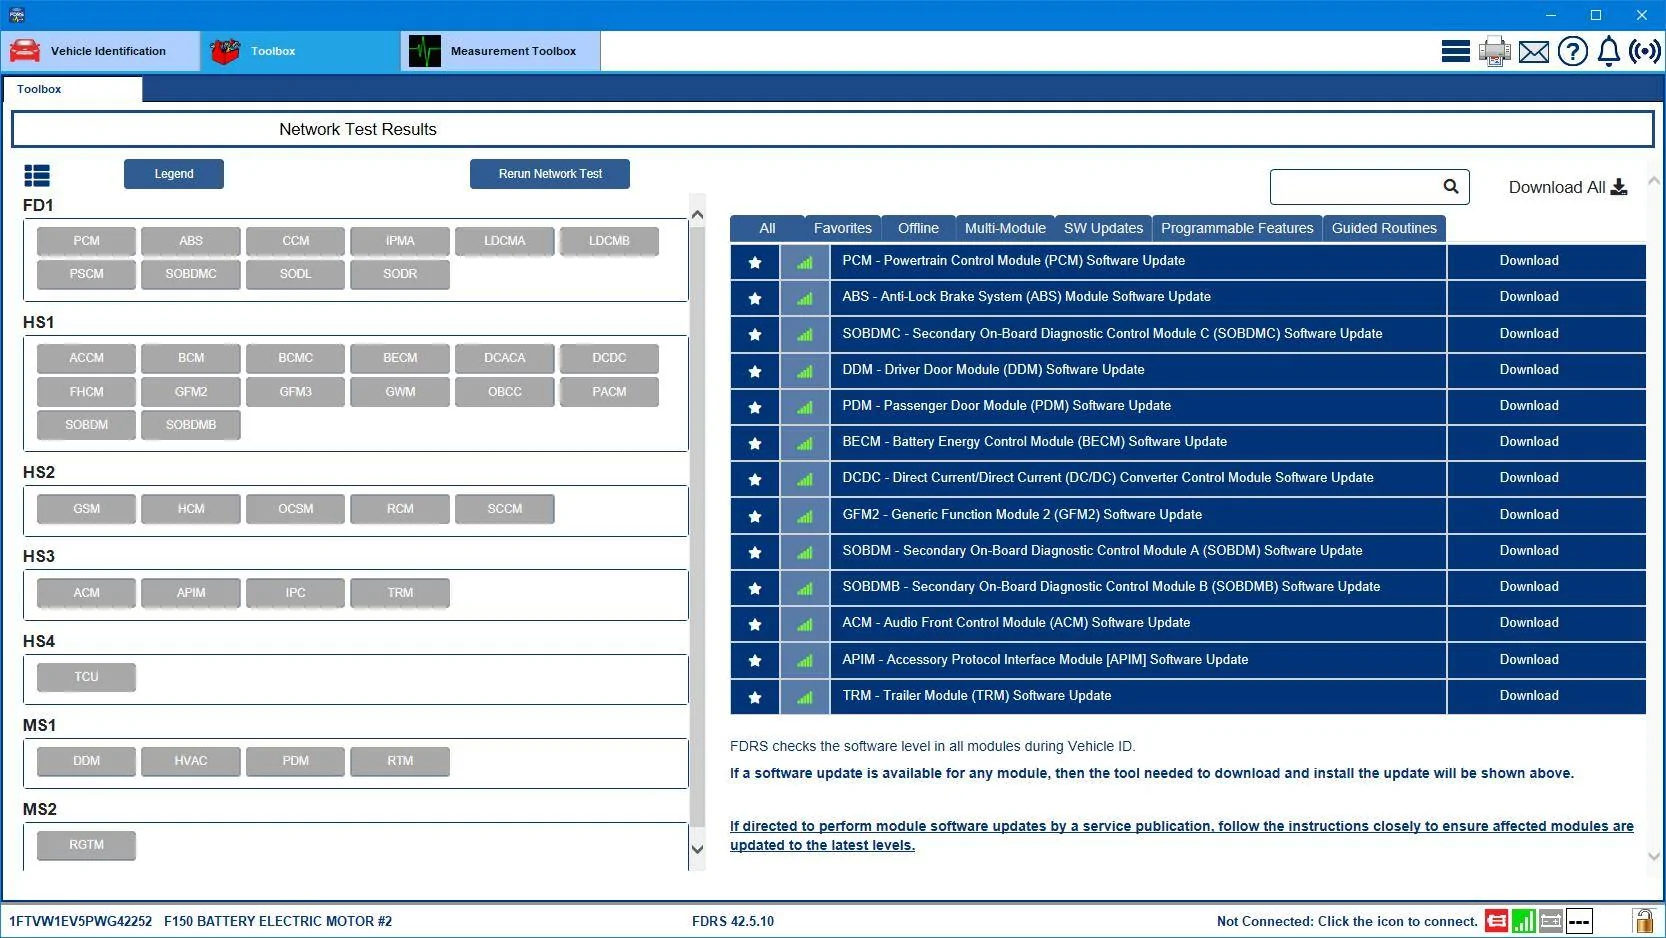Toggle the module list view icon
1666x938 pixels.
pyautogui.click(x=37, y=176)
